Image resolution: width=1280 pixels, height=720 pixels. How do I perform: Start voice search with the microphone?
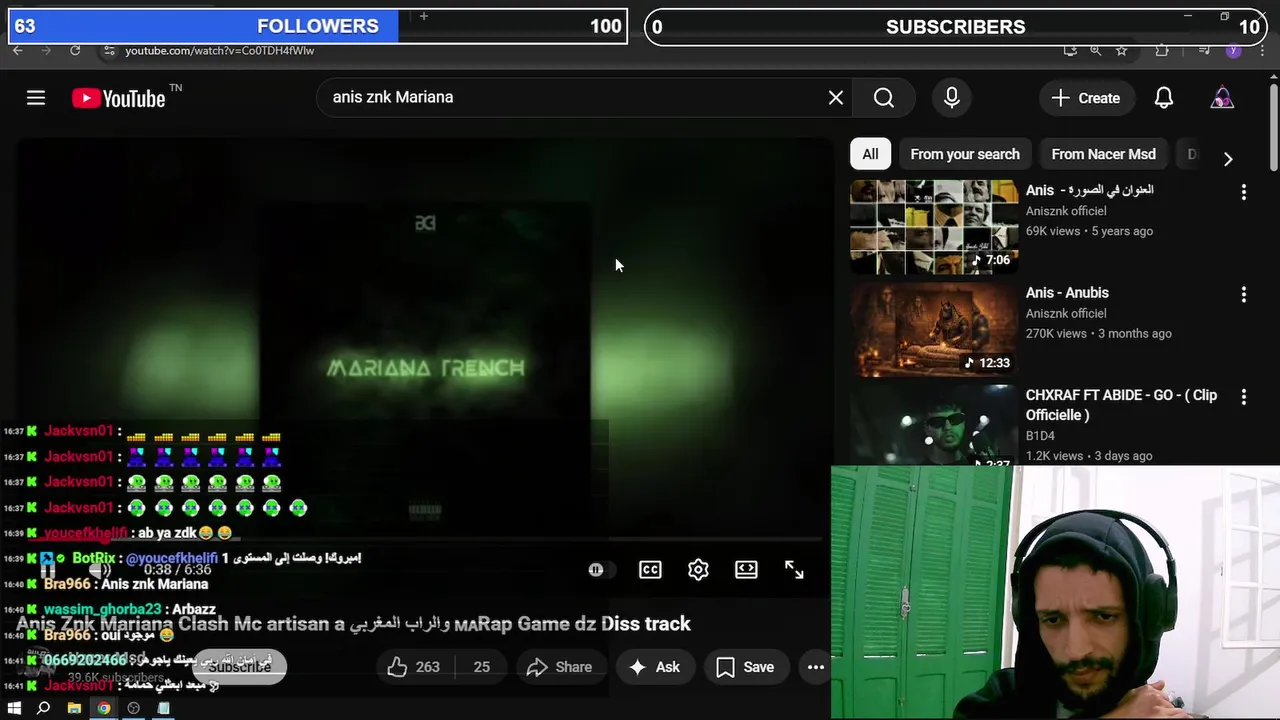pos(952,97)
